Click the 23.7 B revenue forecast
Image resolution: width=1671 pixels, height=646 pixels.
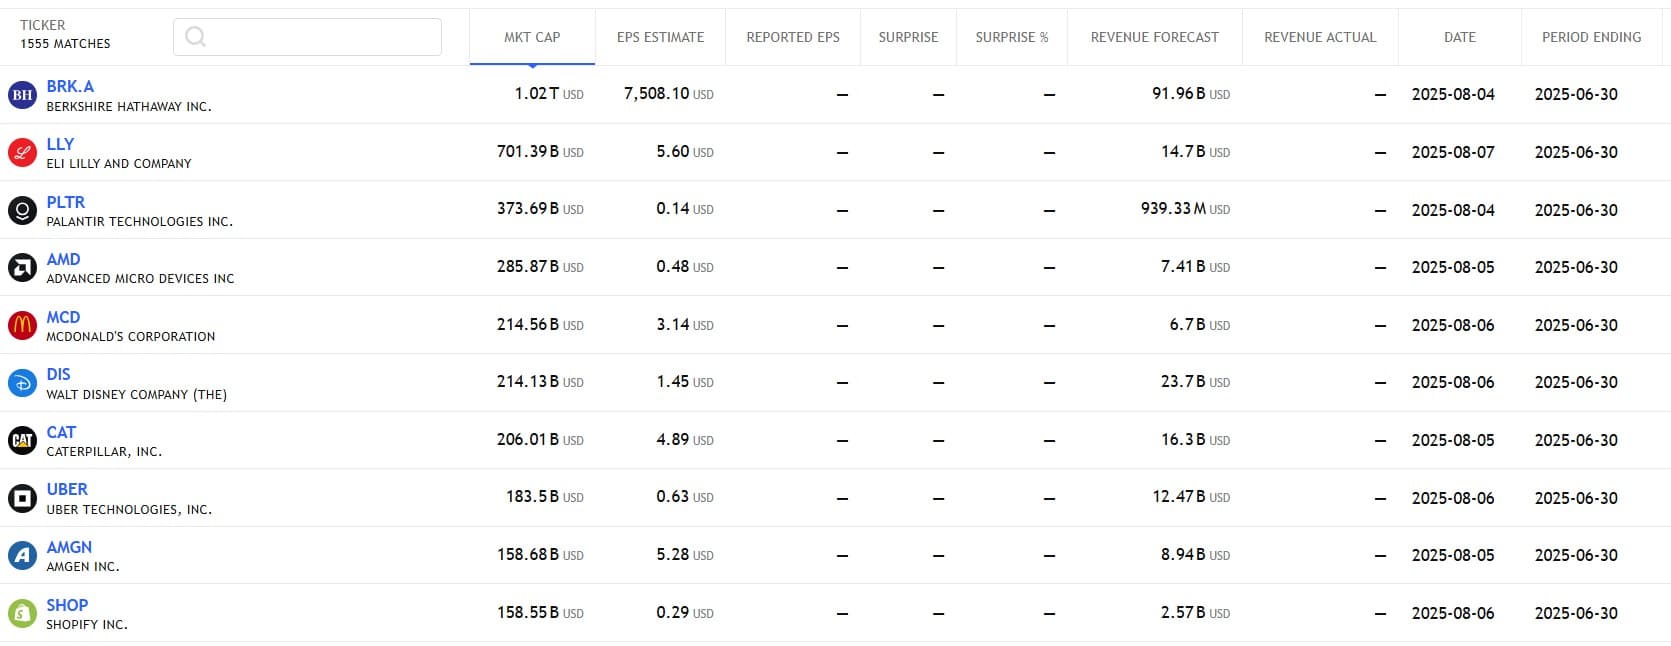(x=1195, y=382)
